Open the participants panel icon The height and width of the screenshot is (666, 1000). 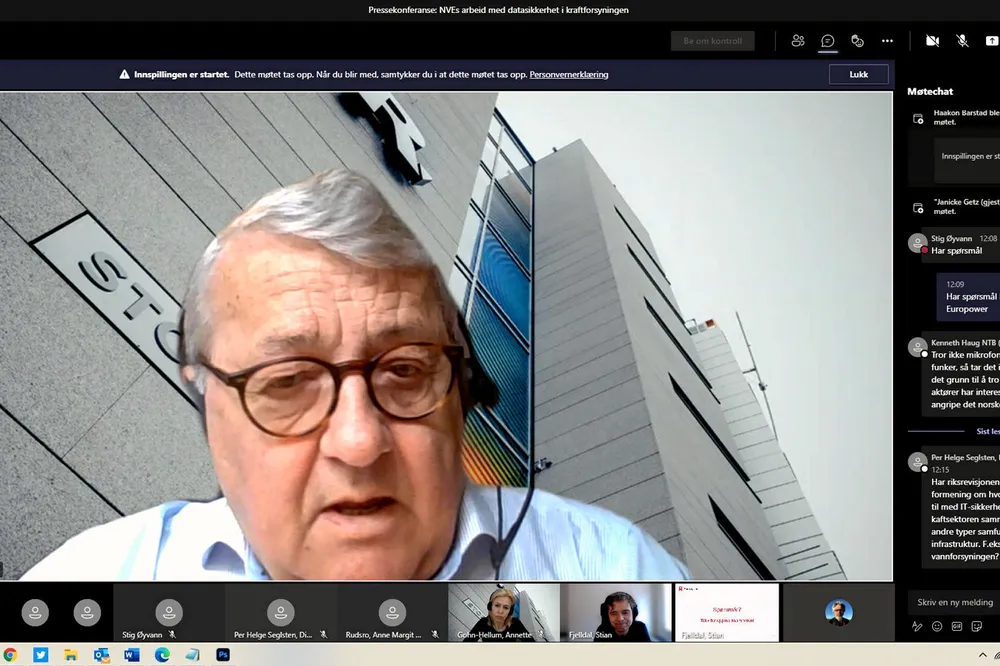[x=798, y=41]
